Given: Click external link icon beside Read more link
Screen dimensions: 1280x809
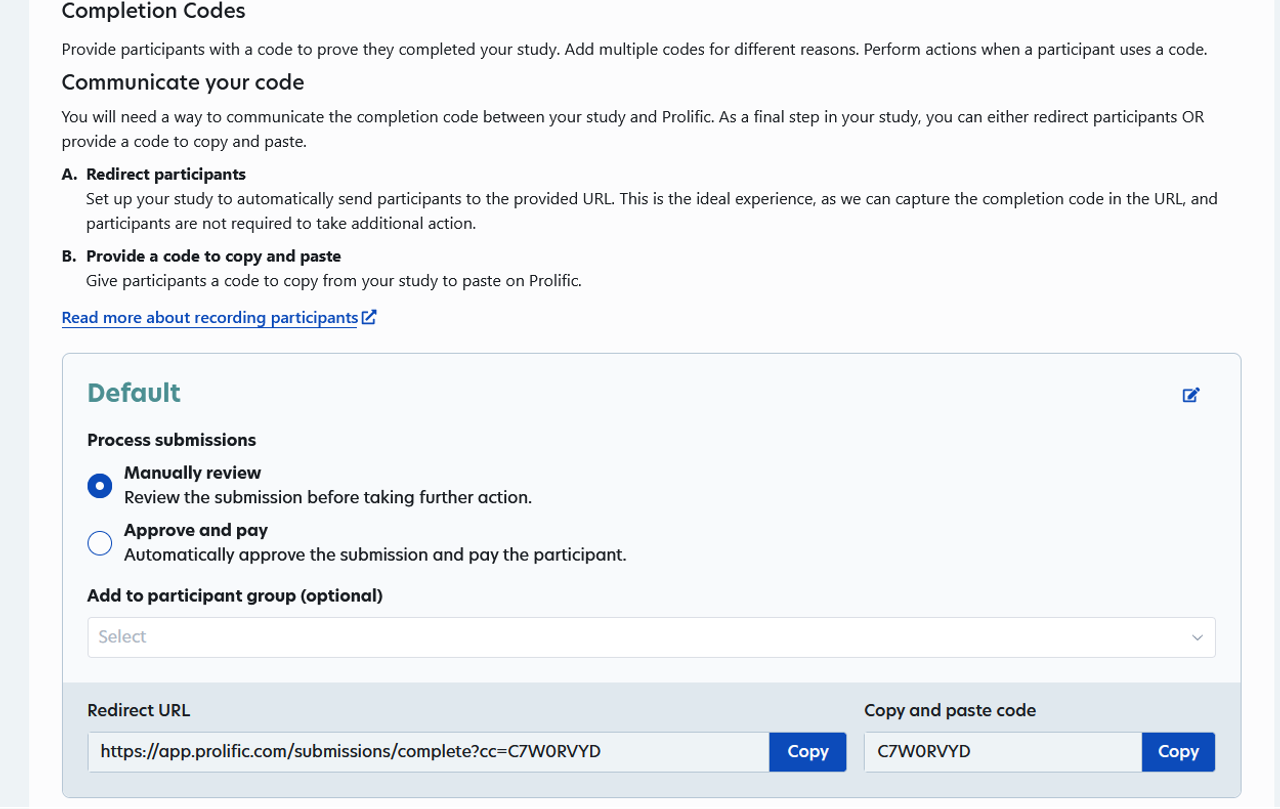Looking at the screenshot, I should [369, 317].
